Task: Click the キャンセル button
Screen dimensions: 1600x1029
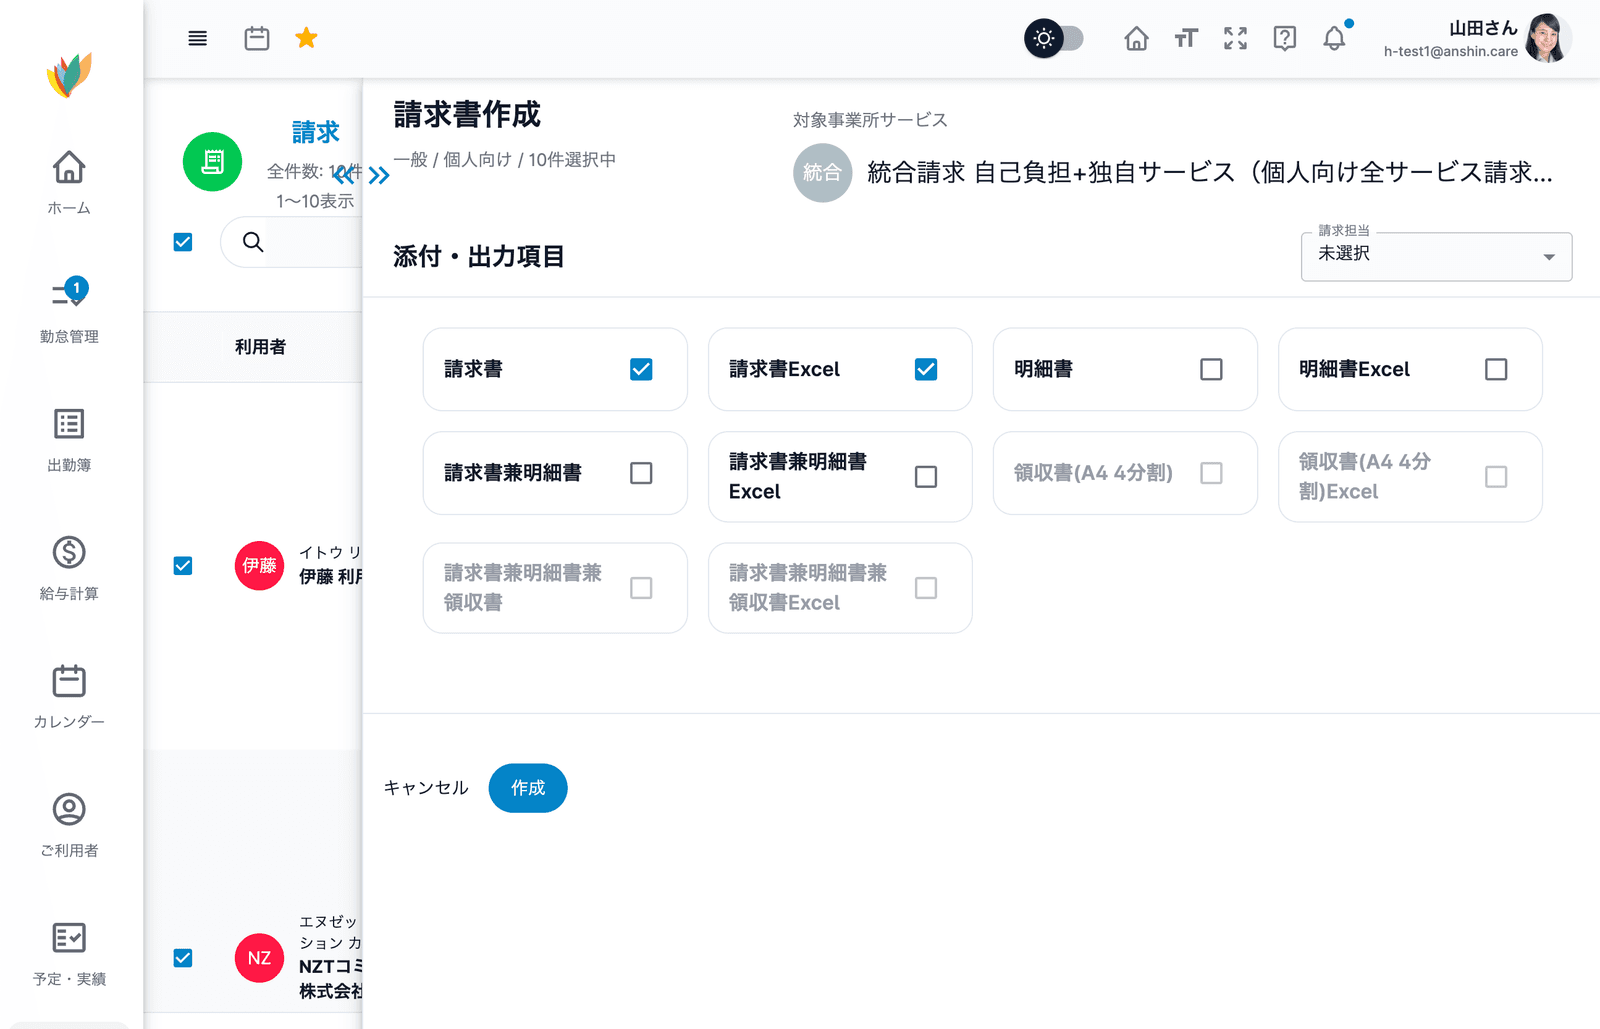Action: (426, 788)
